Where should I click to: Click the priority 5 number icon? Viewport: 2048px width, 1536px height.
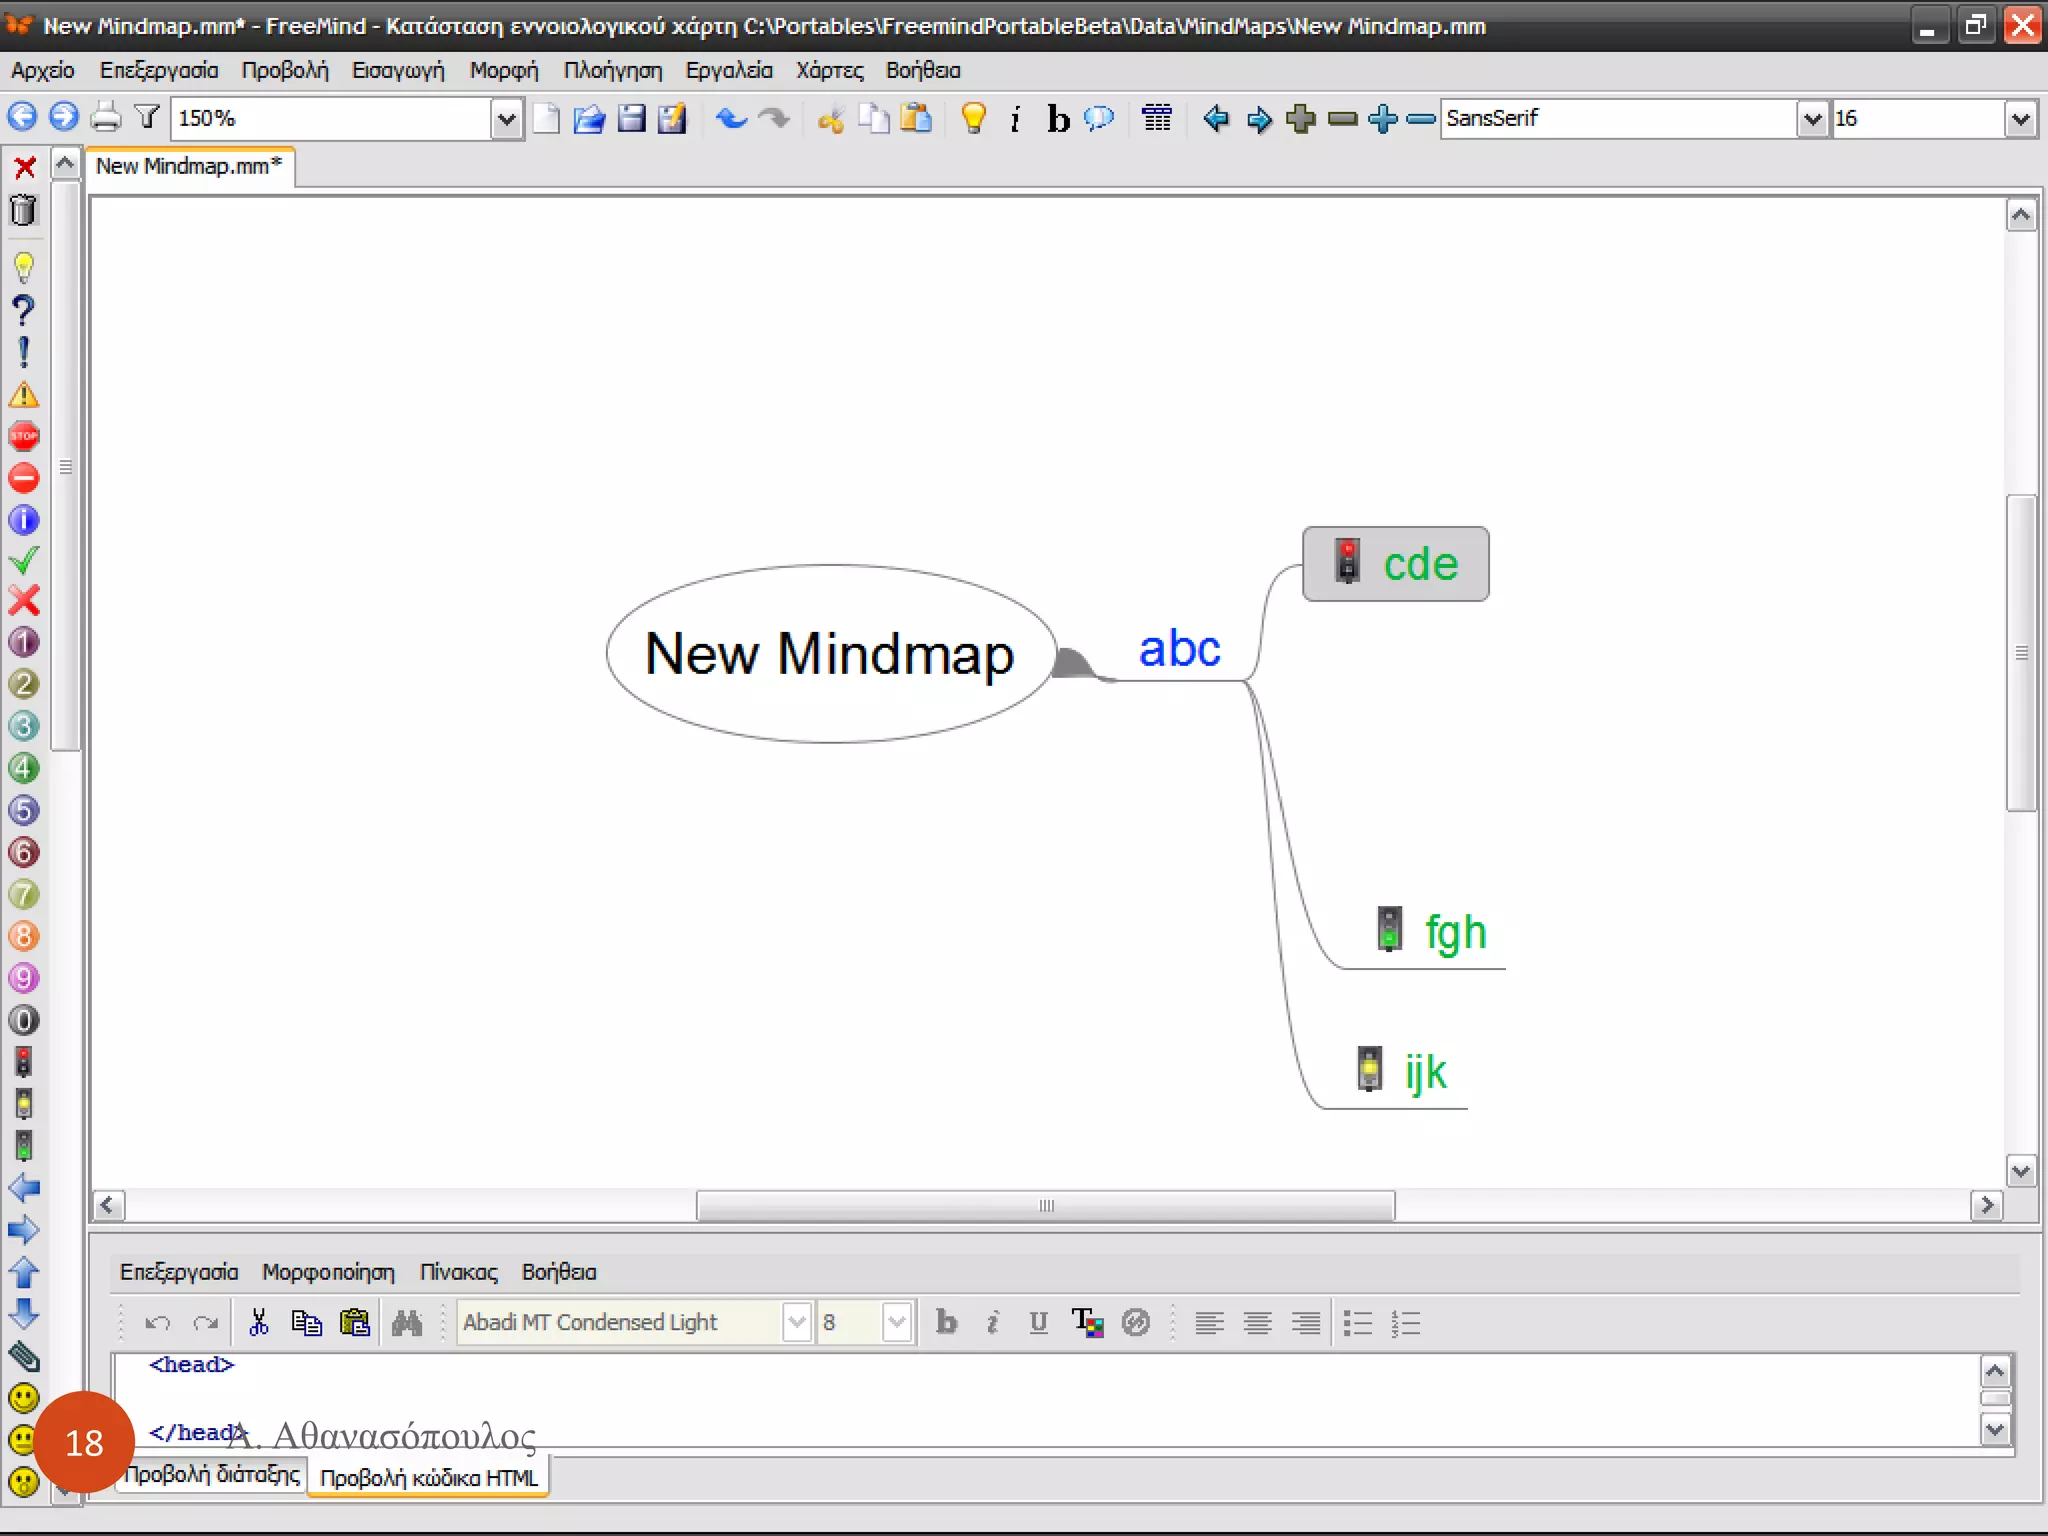(x=24, y=810)
